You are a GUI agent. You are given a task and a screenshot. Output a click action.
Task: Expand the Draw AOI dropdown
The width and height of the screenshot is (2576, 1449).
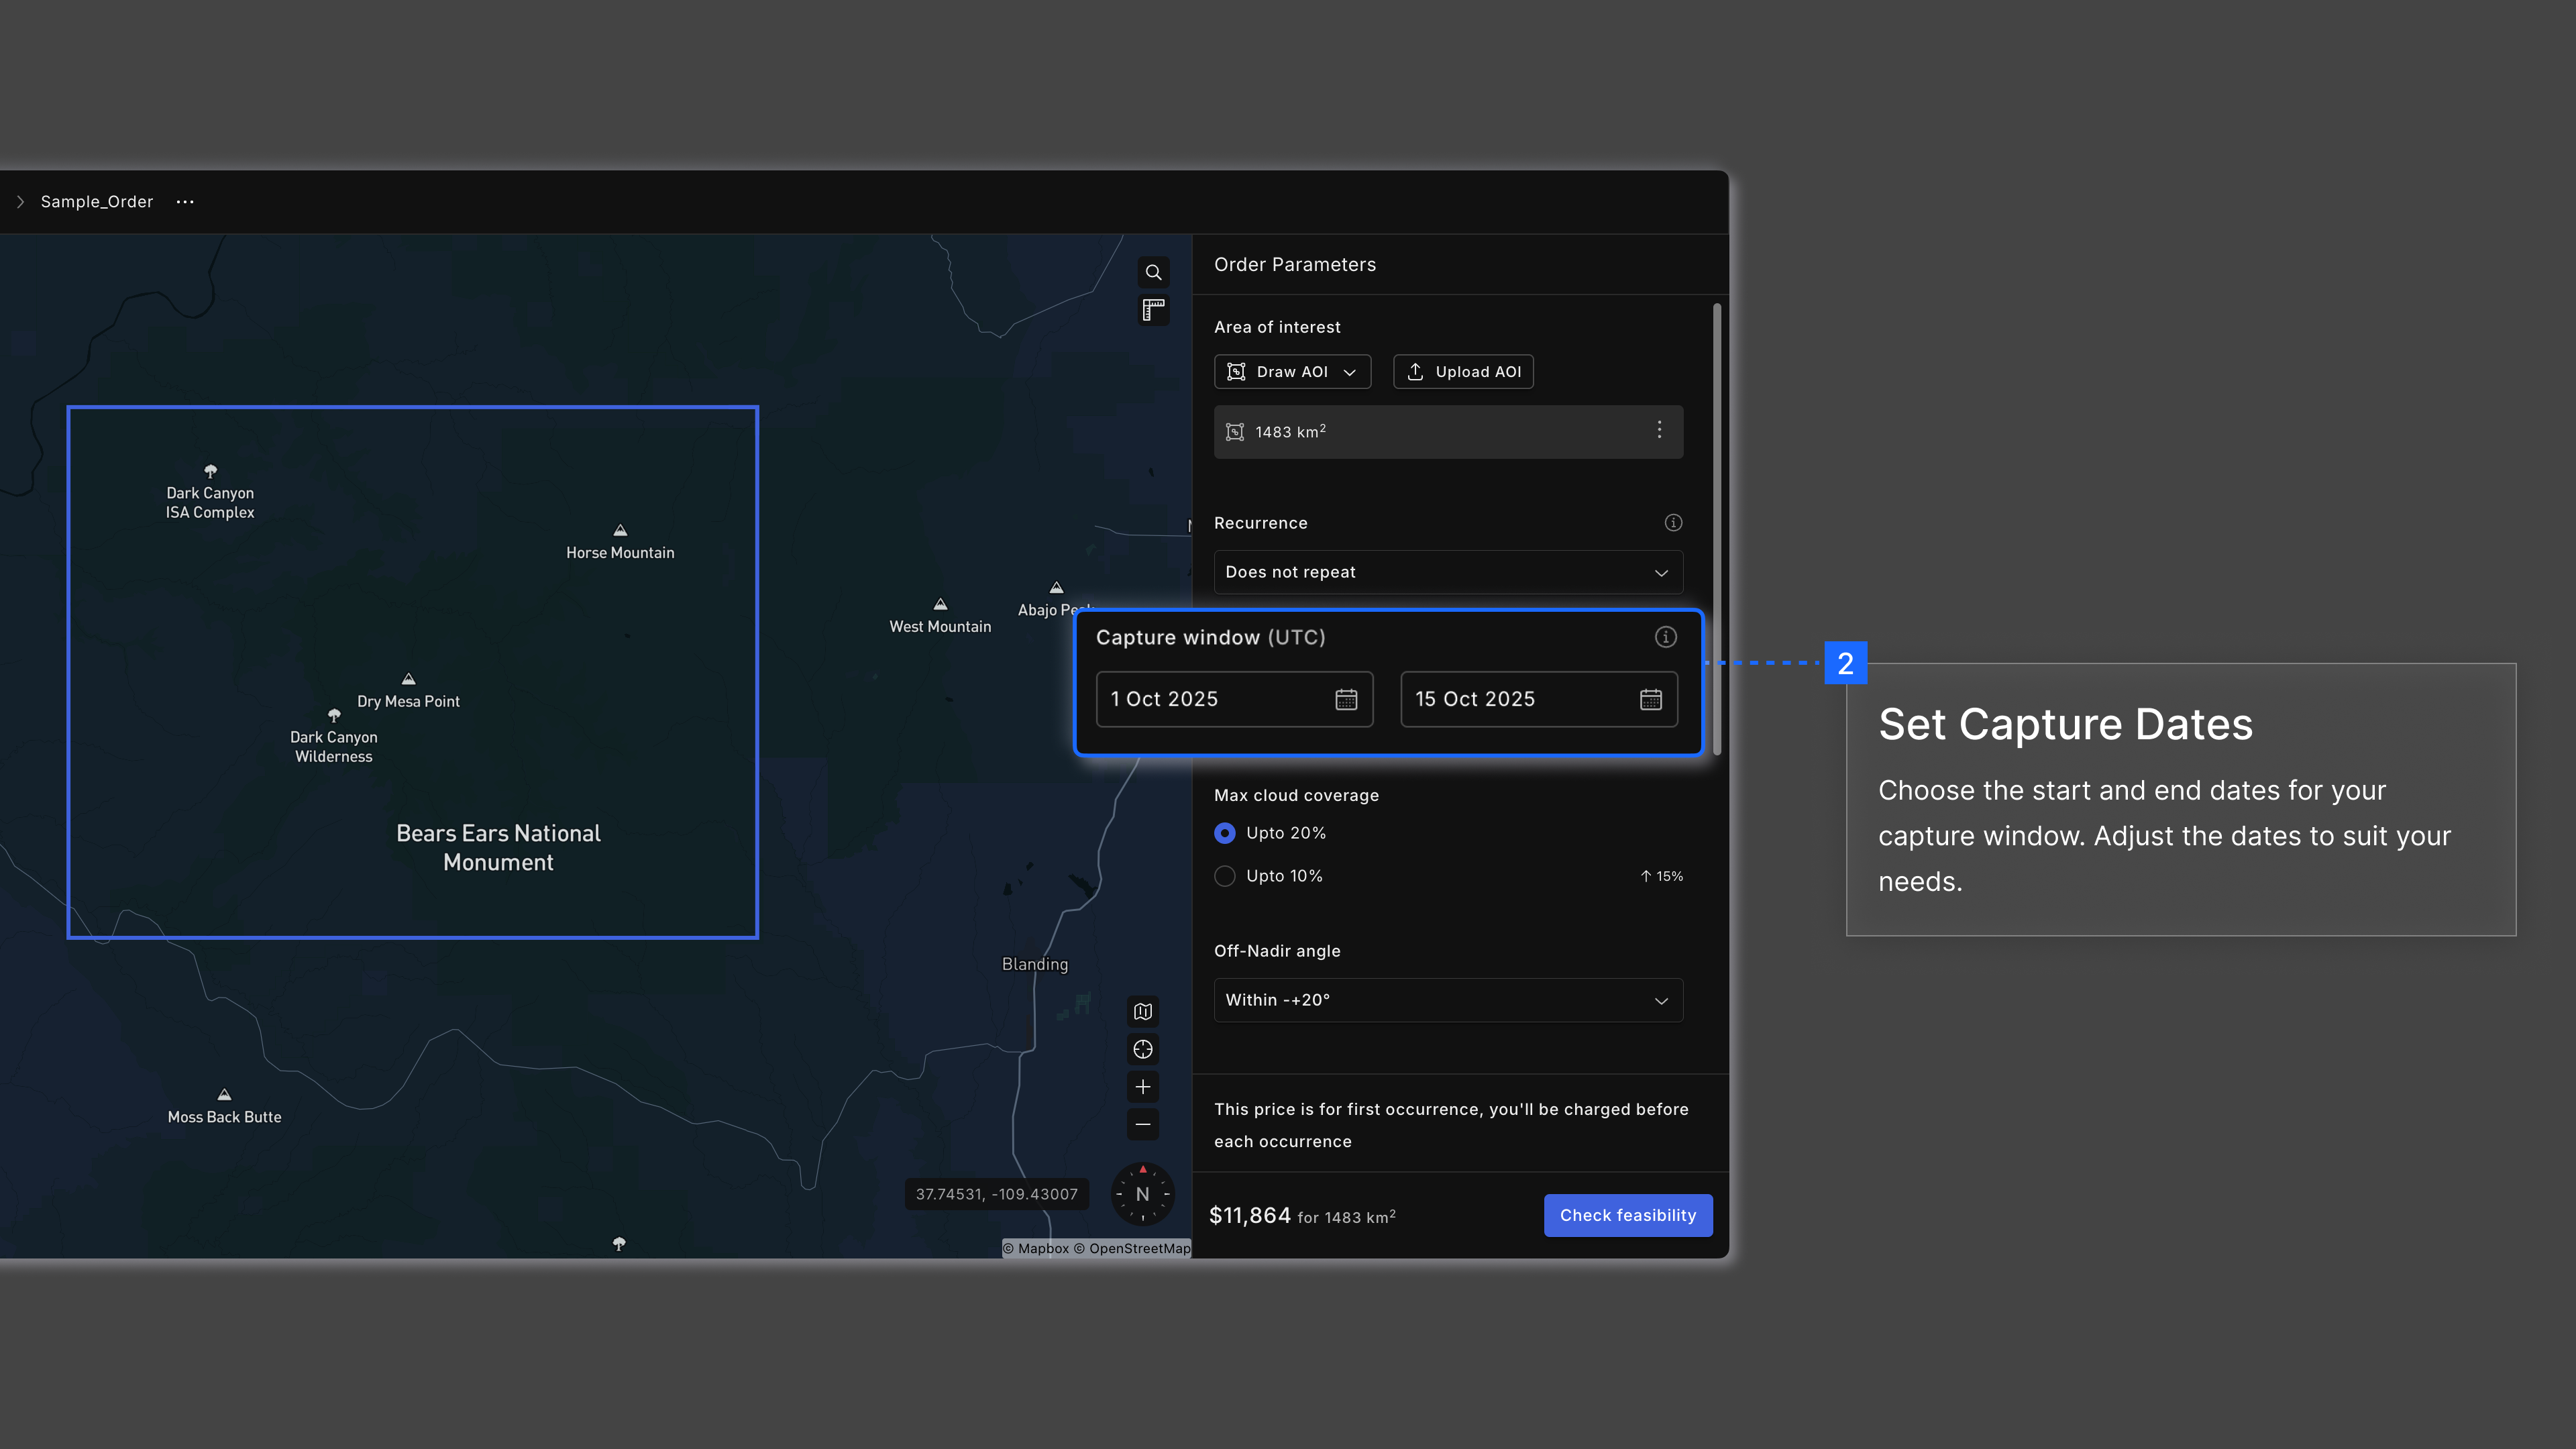(1292, 372)
